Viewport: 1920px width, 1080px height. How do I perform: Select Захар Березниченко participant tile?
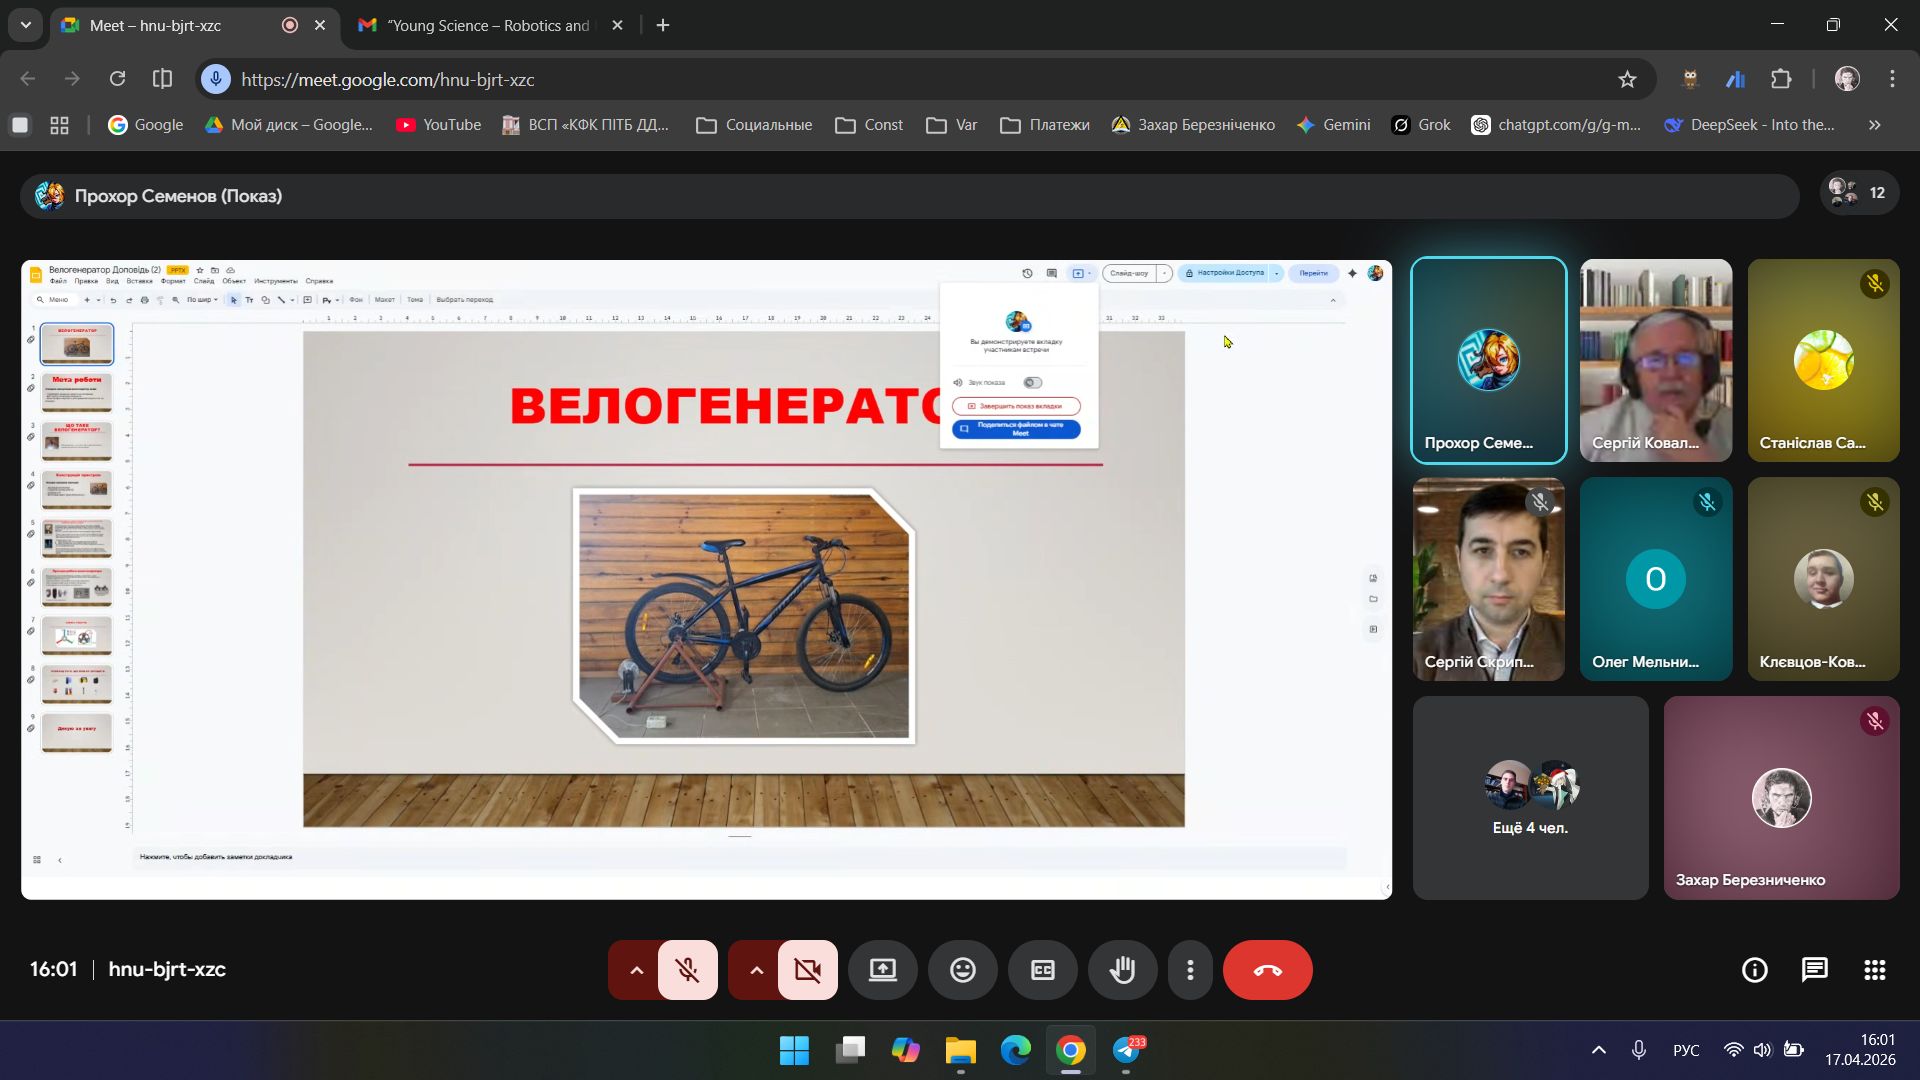tap(1780, 798)
